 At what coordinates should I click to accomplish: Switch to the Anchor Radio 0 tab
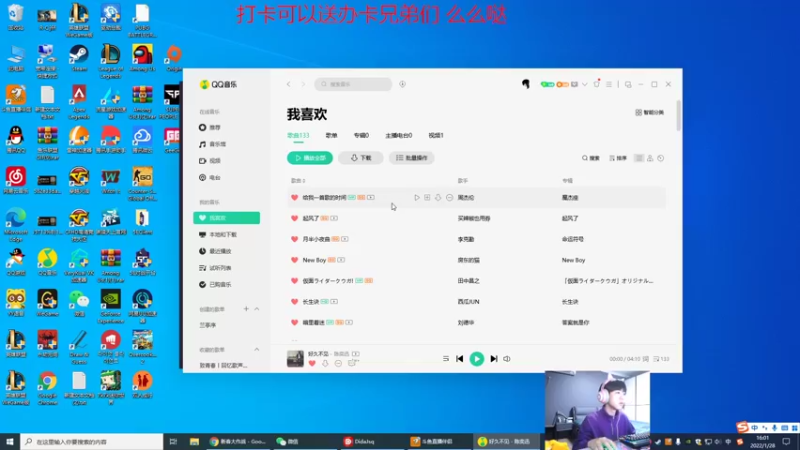[x=398, y=136]
